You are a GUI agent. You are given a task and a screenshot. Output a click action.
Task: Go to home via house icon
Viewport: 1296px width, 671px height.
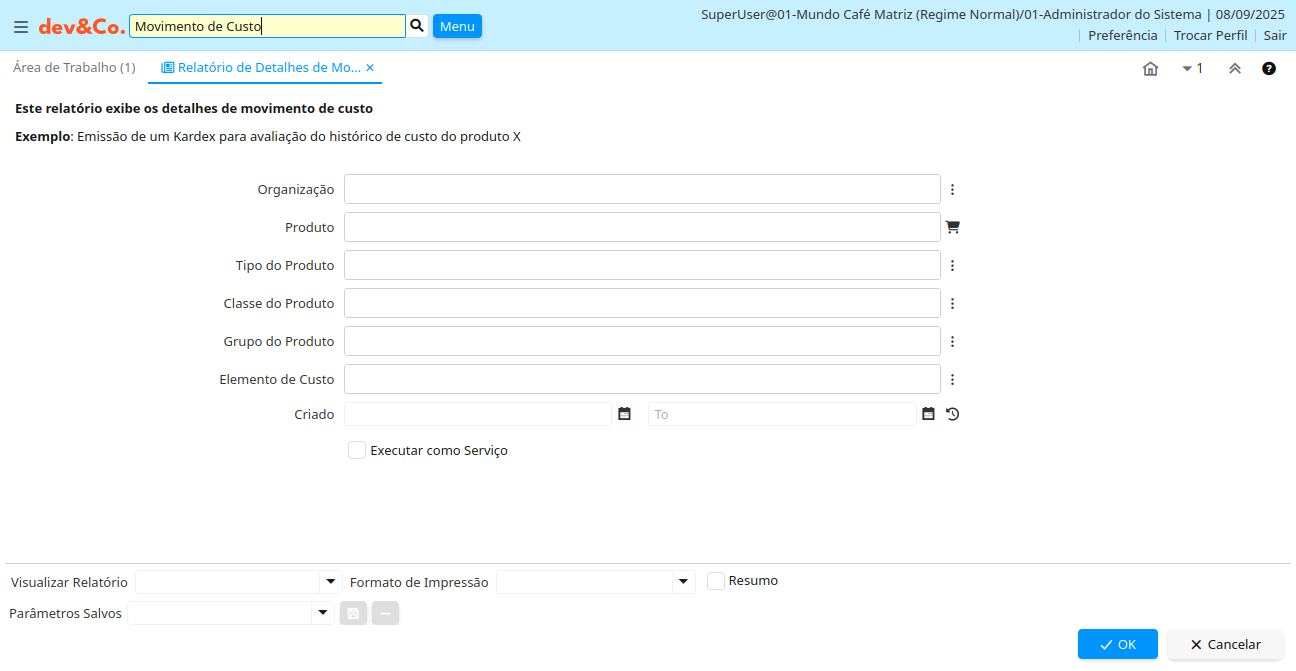[1150, 69]
